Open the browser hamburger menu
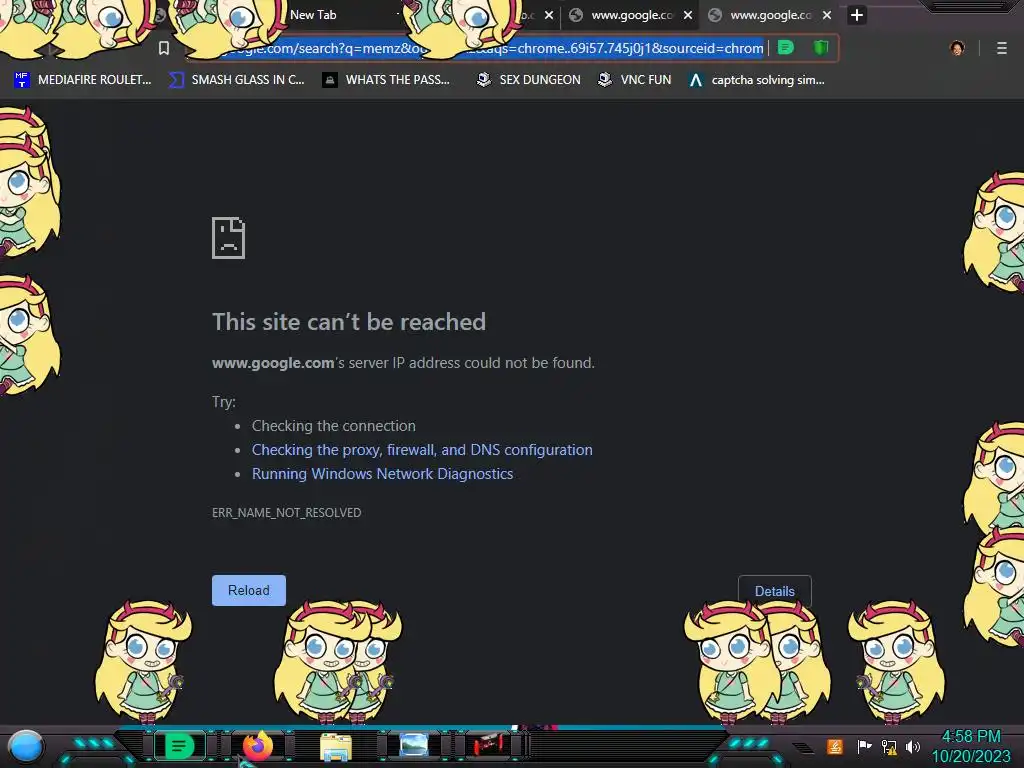 click(1002, 48)
